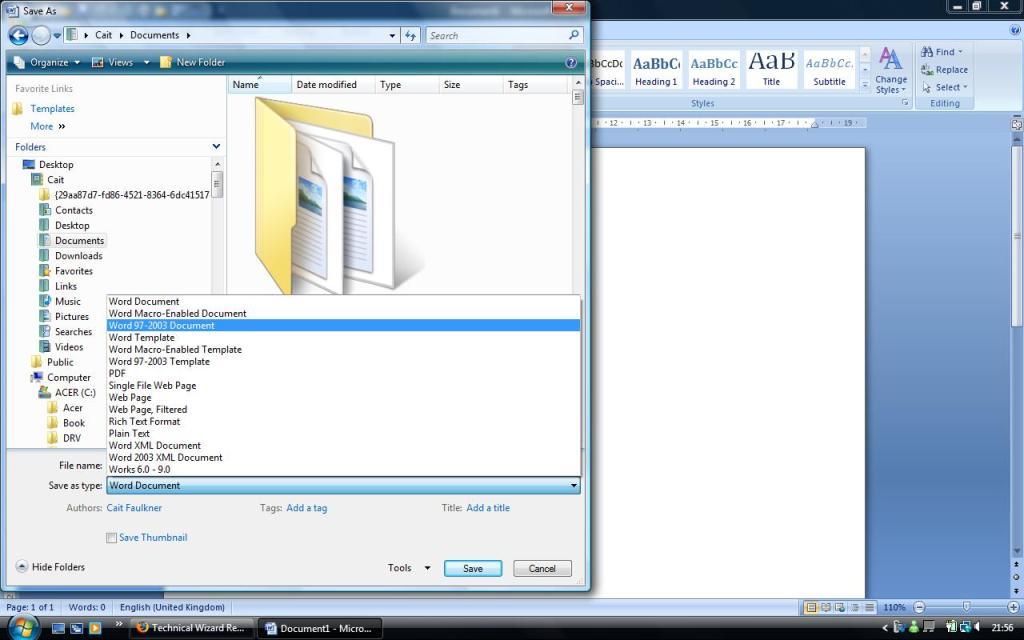Open recent pages dropdown next to Forward arrow
Viewport: 1024px width, 640px height.
click(x=57, y=36)
